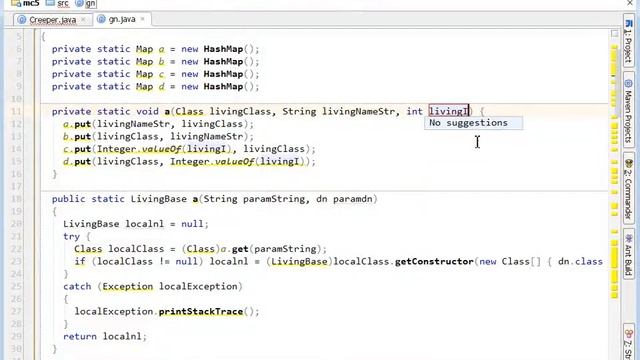This screenshot has width=640, height=360.
Task: Open the Maven Projects side panel
Action: coord(629,109)
